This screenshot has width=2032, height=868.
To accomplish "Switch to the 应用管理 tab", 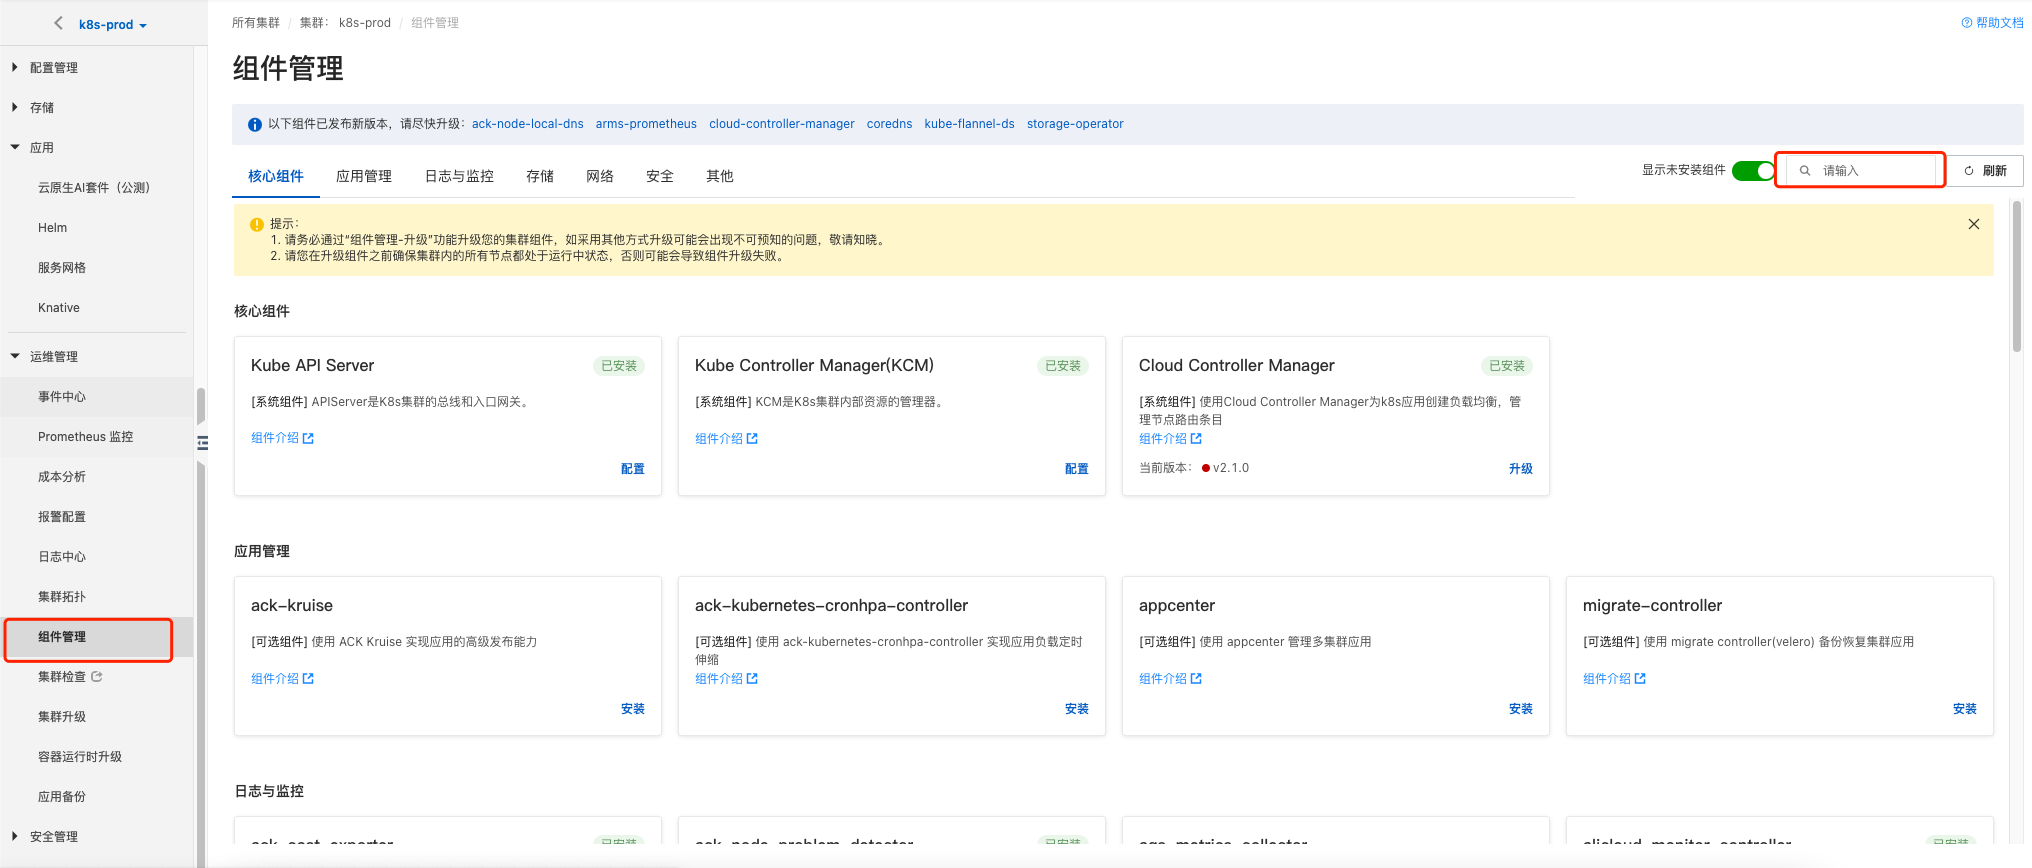I will pos(364,176).
